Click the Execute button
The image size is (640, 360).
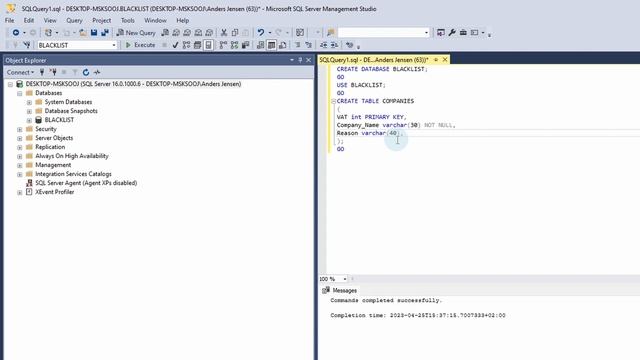[x=140, y=45]
